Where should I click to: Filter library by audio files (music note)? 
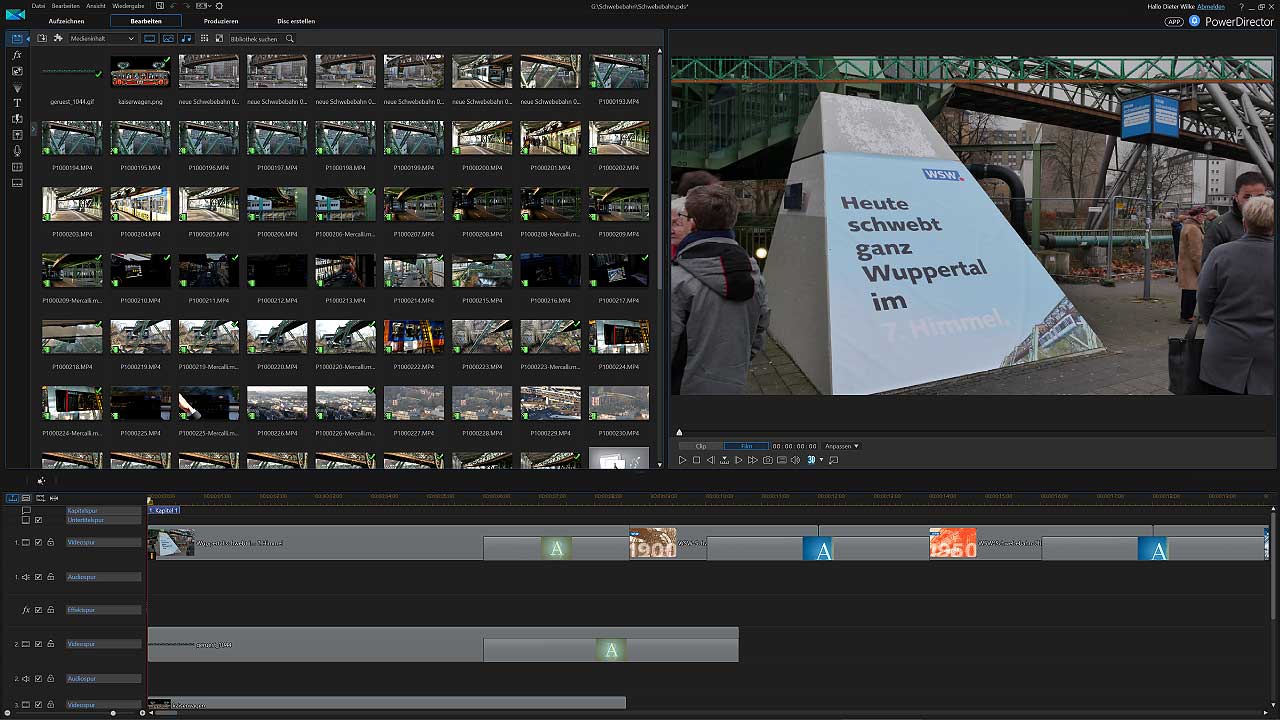point(186,39)
